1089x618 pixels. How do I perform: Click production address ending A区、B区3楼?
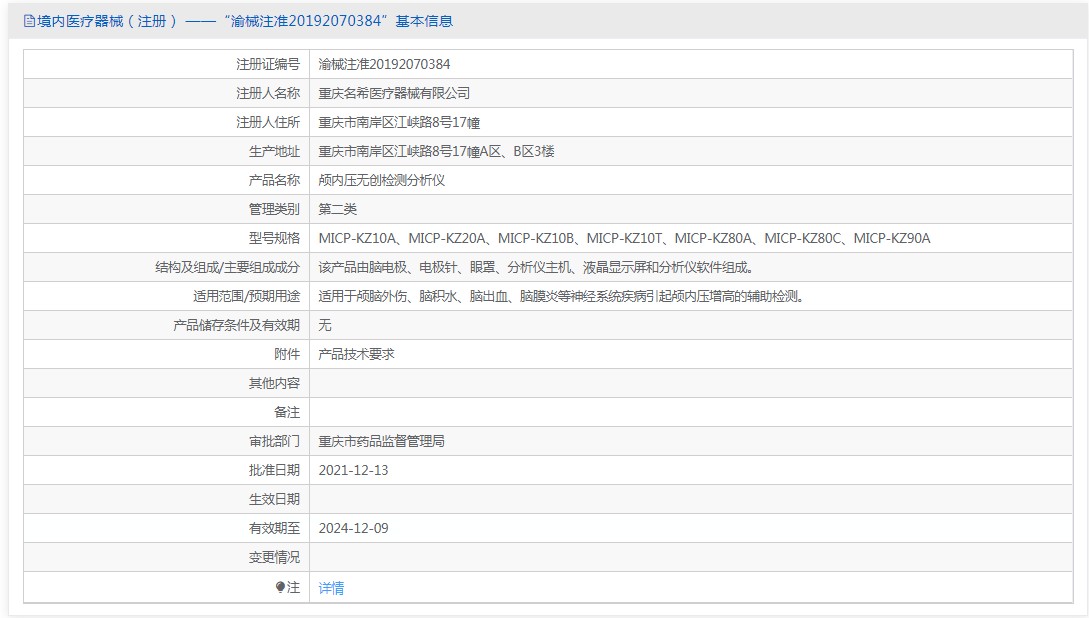(436, 151)
